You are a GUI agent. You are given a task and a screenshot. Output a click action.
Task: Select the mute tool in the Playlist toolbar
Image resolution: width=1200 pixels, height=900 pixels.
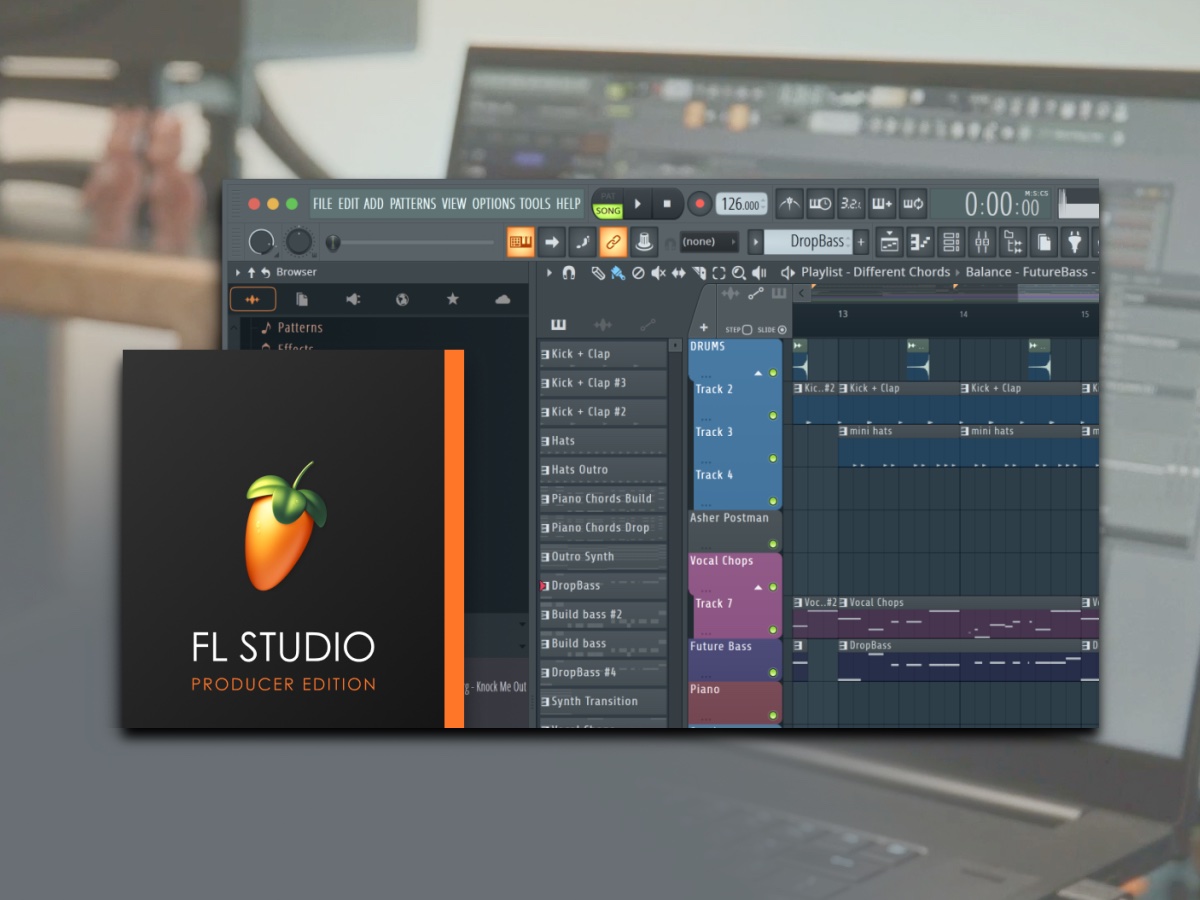pyautogui.click(x=659, y=272)
